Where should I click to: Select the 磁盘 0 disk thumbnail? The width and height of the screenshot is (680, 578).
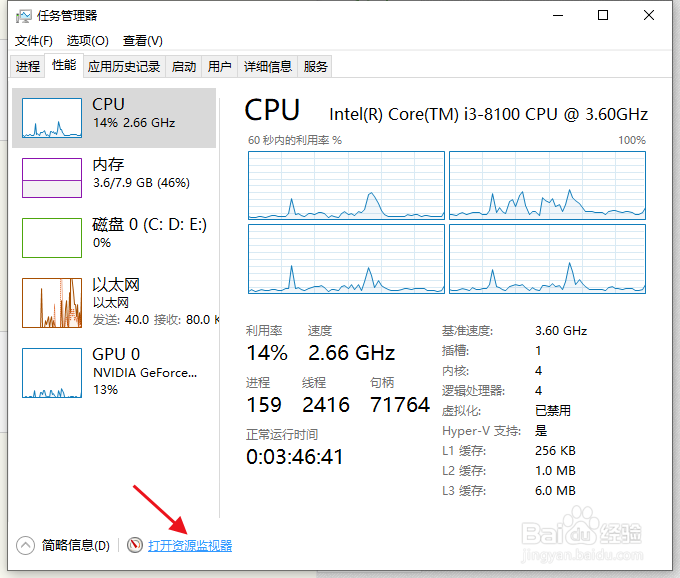pos(52,238)
